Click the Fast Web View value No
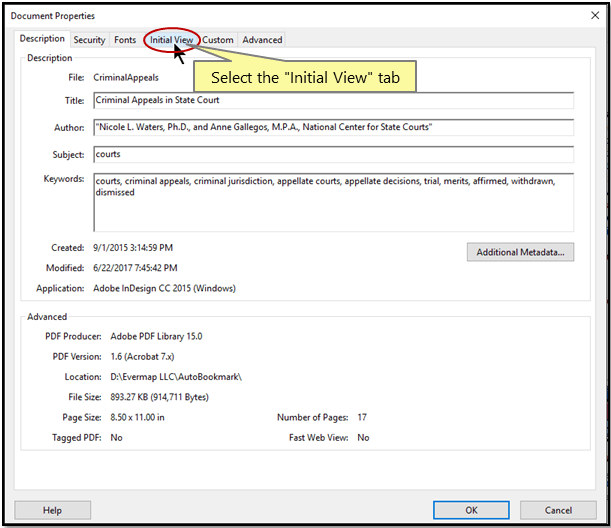The width and height of the screenshot is (611, 528). point(363,438)
